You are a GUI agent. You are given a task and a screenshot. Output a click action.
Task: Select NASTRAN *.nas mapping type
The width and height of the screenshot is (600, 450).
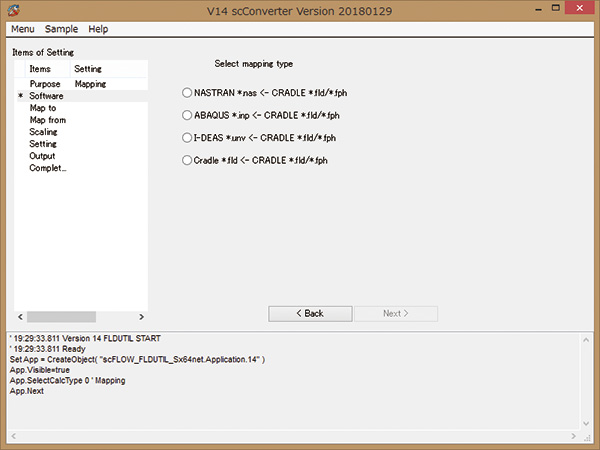point(265,93)
